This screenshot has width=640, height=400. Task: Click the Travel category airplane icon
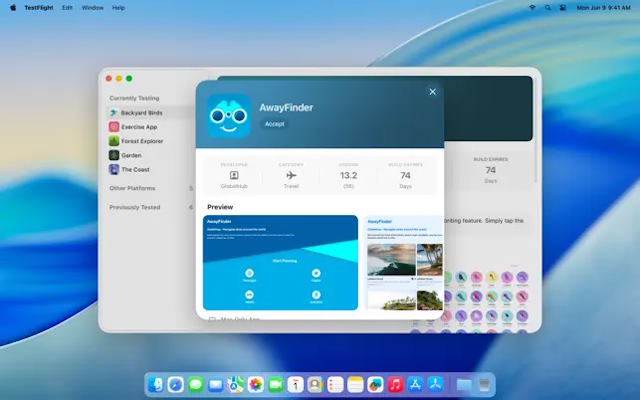click(290, 175)
